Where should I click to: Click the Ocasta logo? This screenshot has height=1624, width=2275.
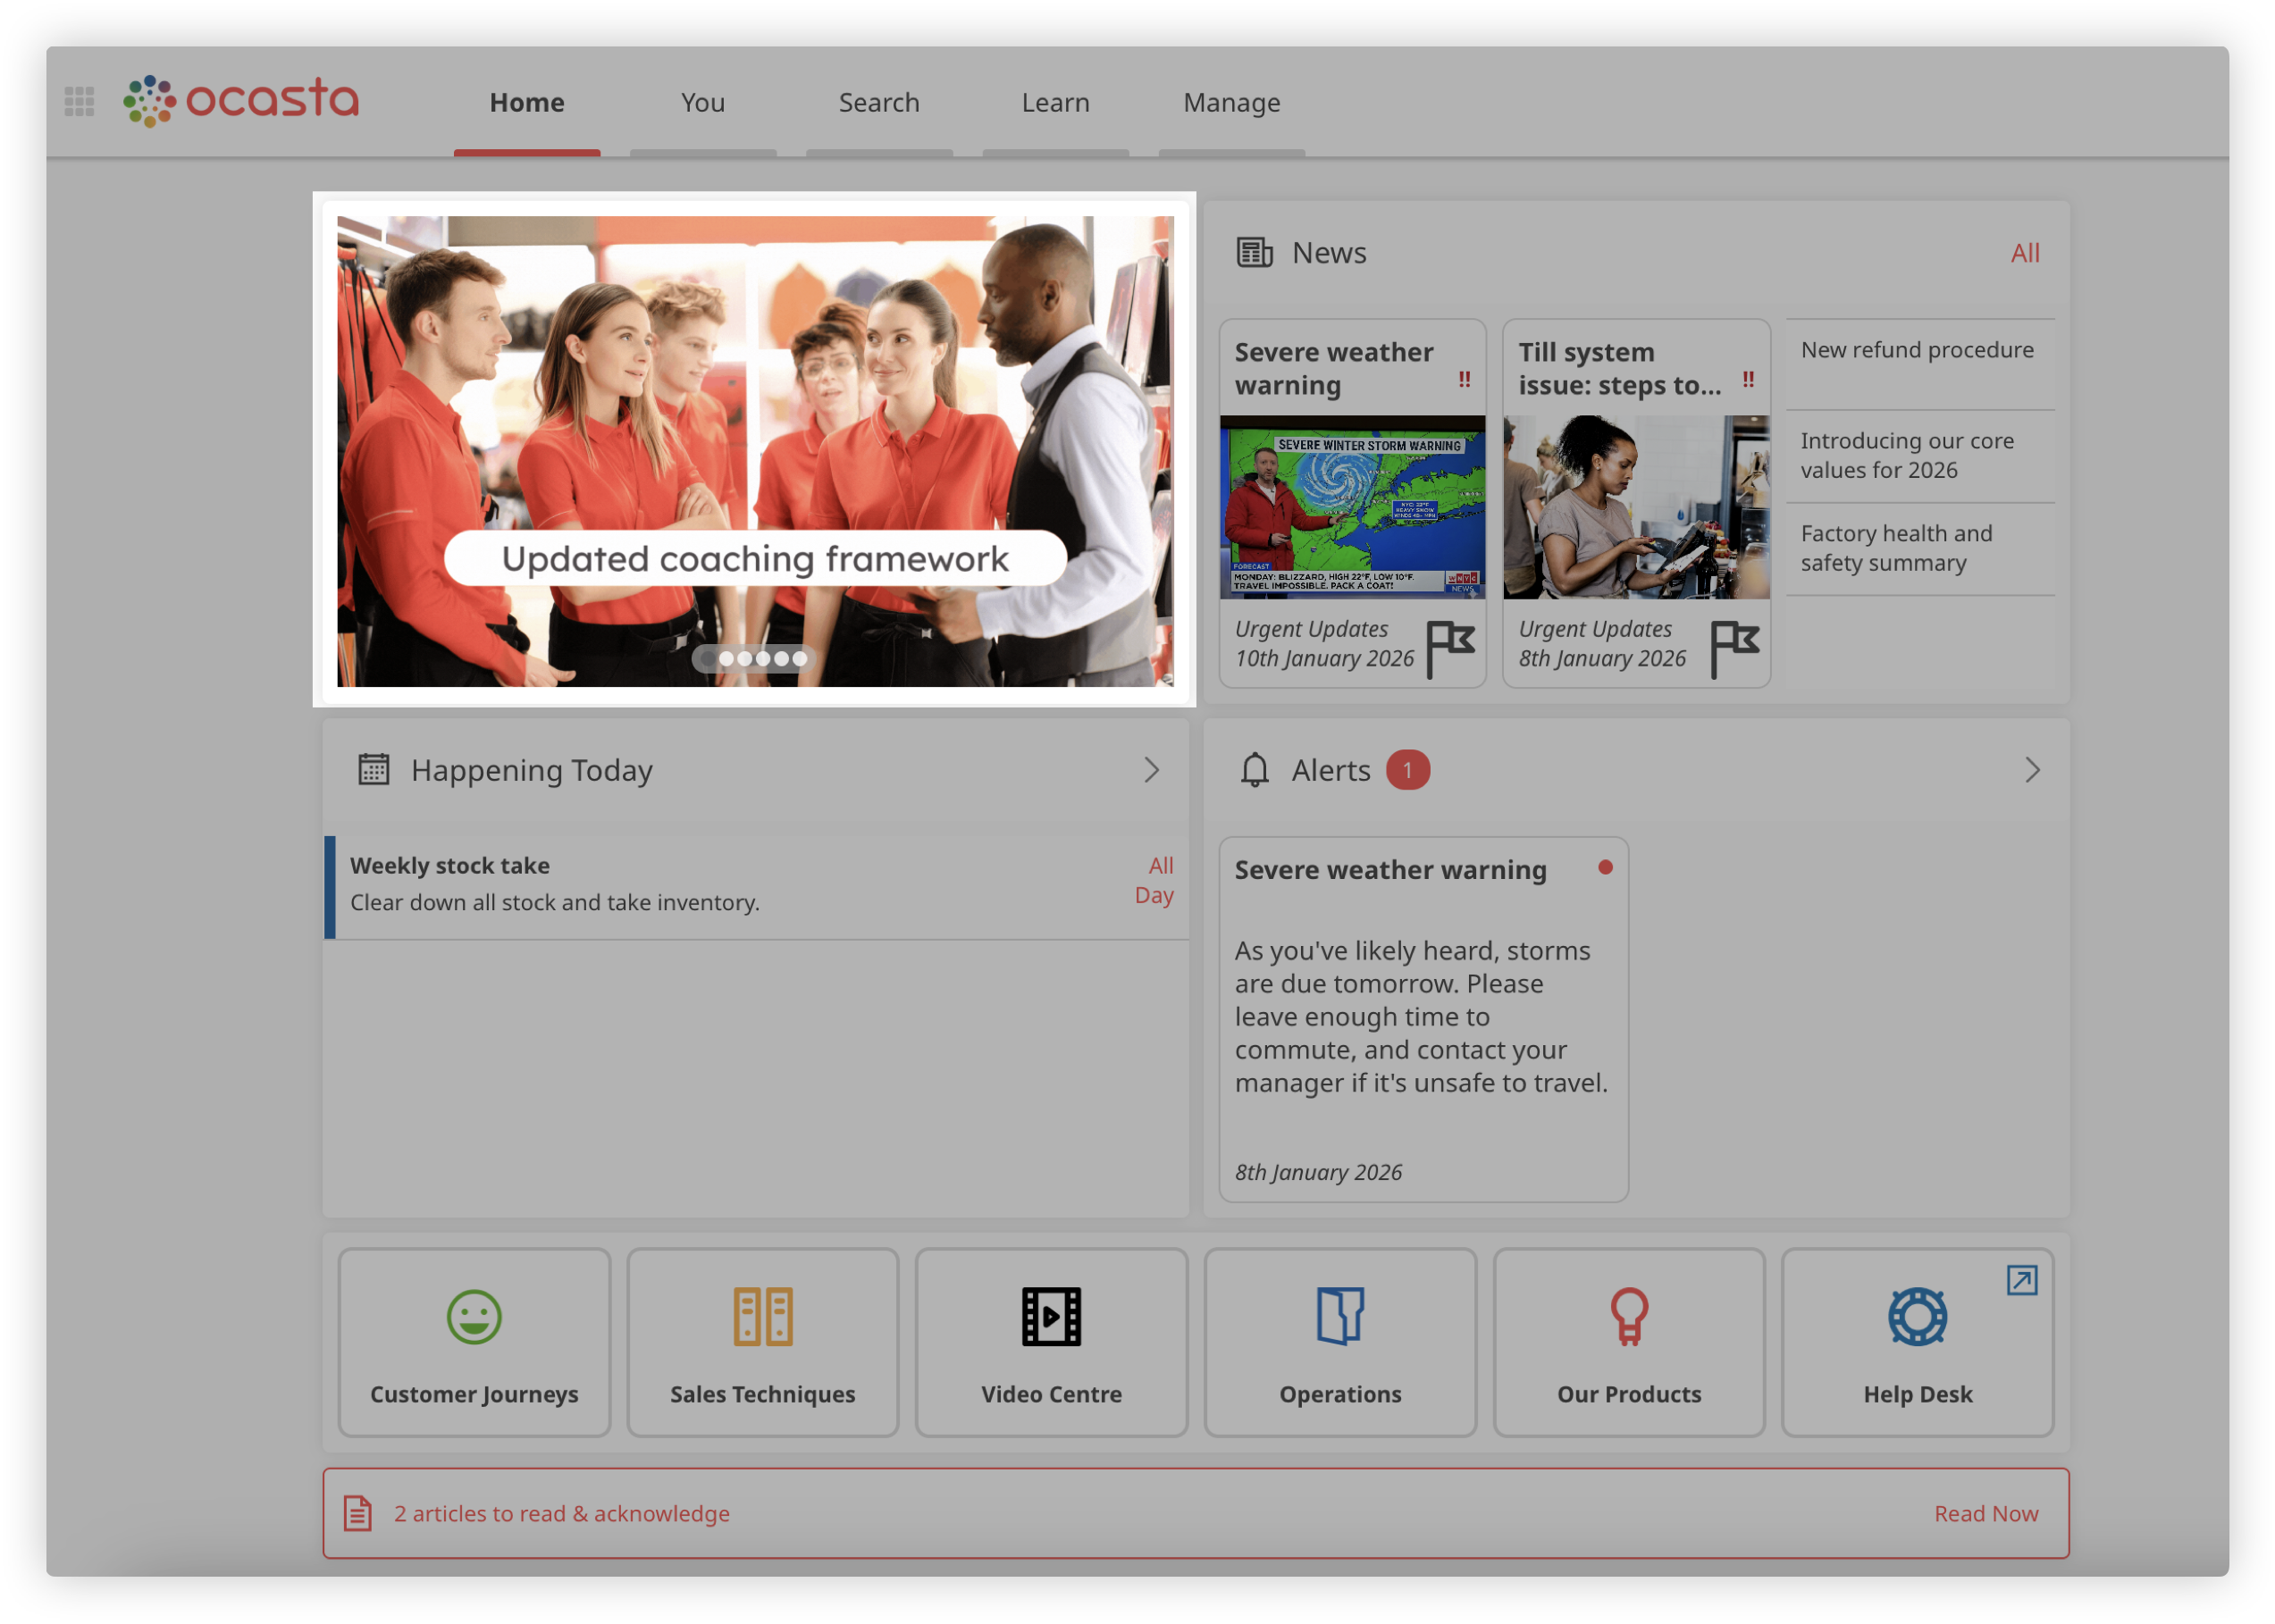coord(241,101)
